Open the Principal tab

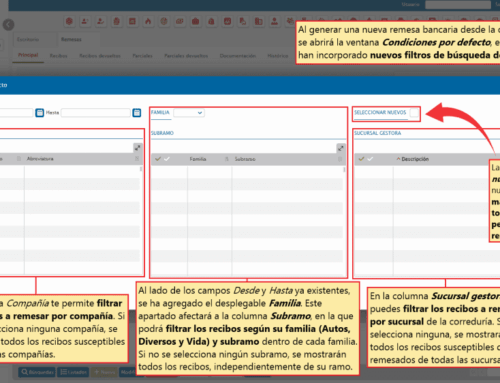(28, 55)
